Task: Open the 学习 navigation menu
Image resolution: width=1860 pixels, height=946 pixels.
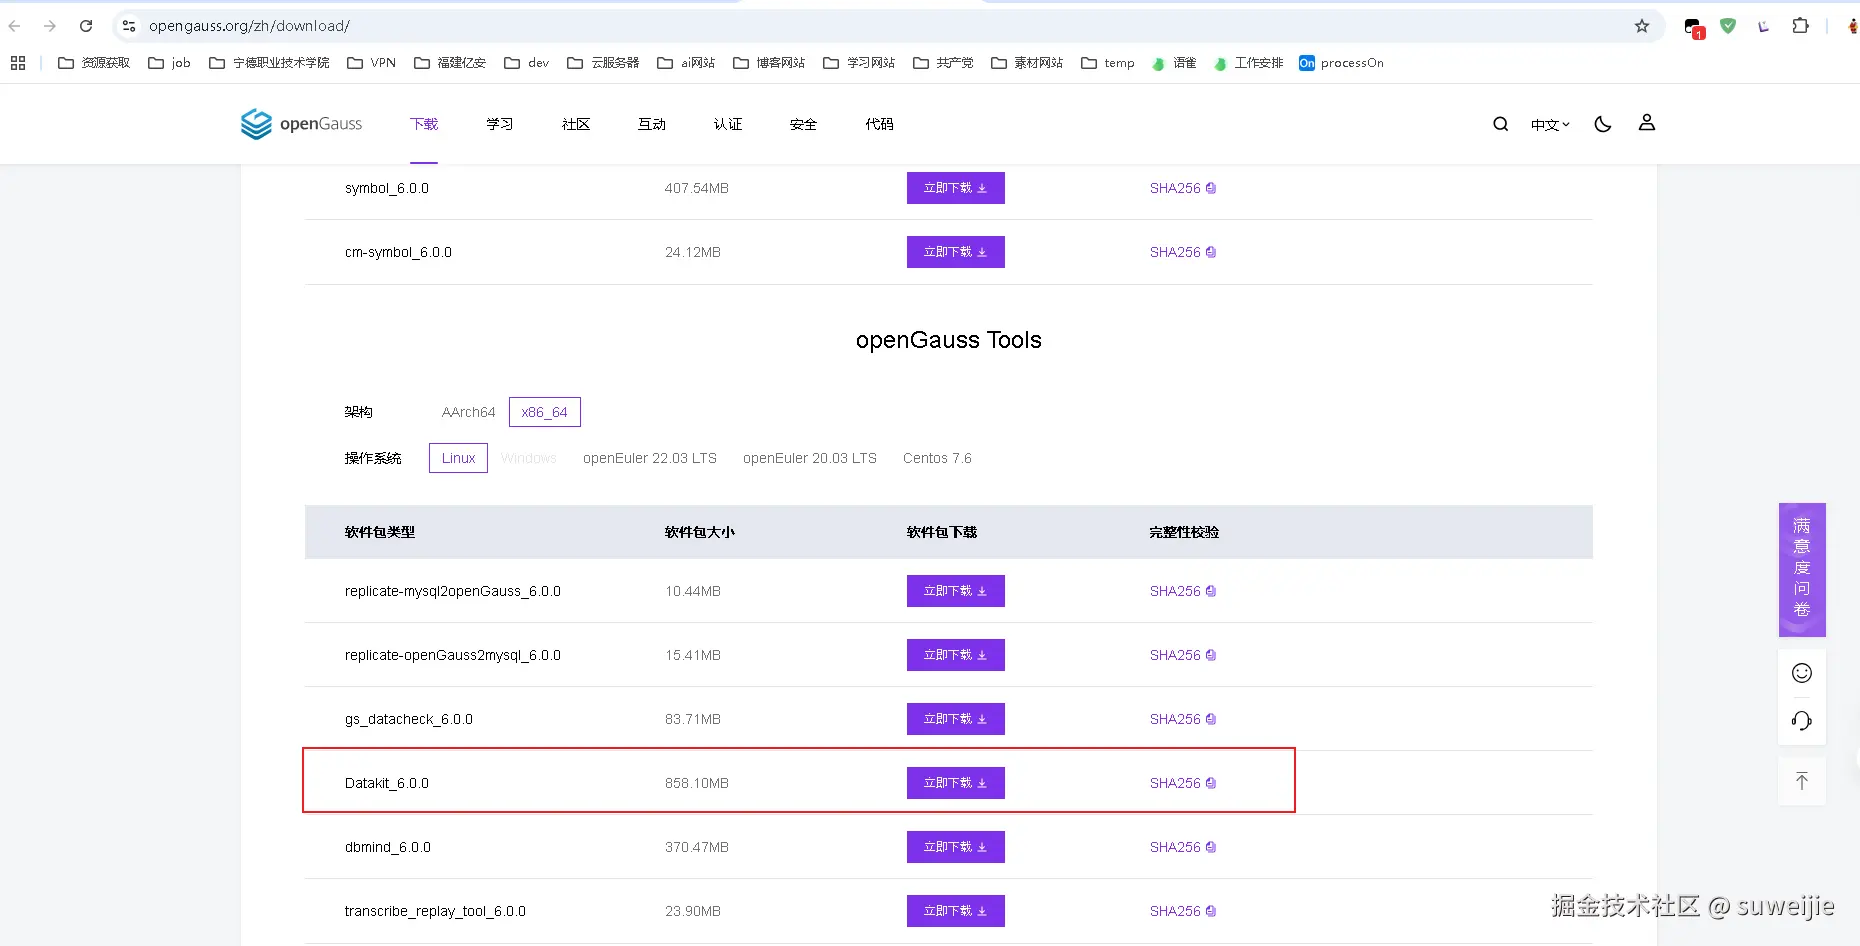Action: tap(500, 124)
